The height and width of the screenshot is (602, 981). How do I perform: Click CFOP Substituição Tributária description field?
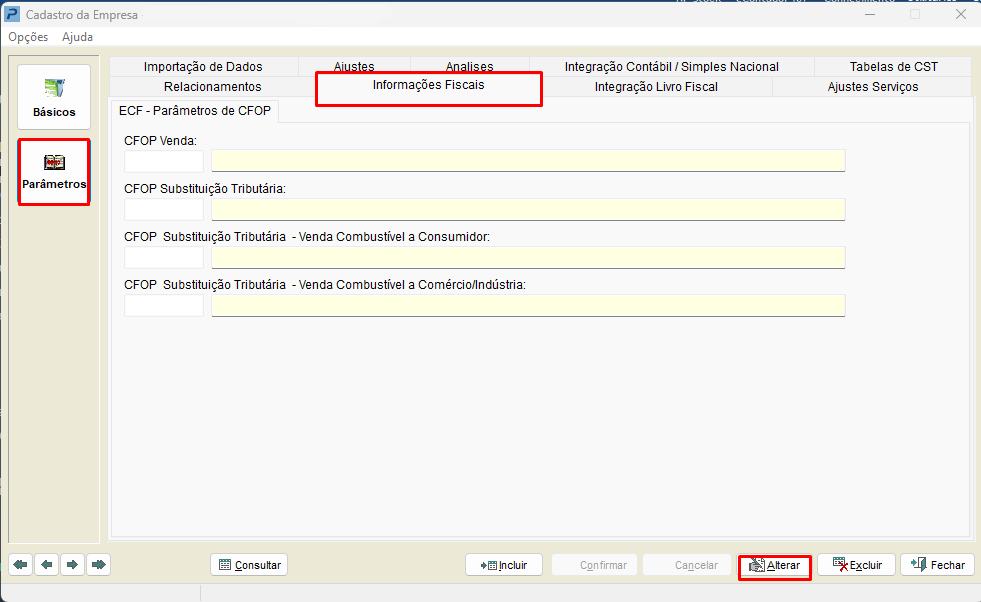pos(528,209)
